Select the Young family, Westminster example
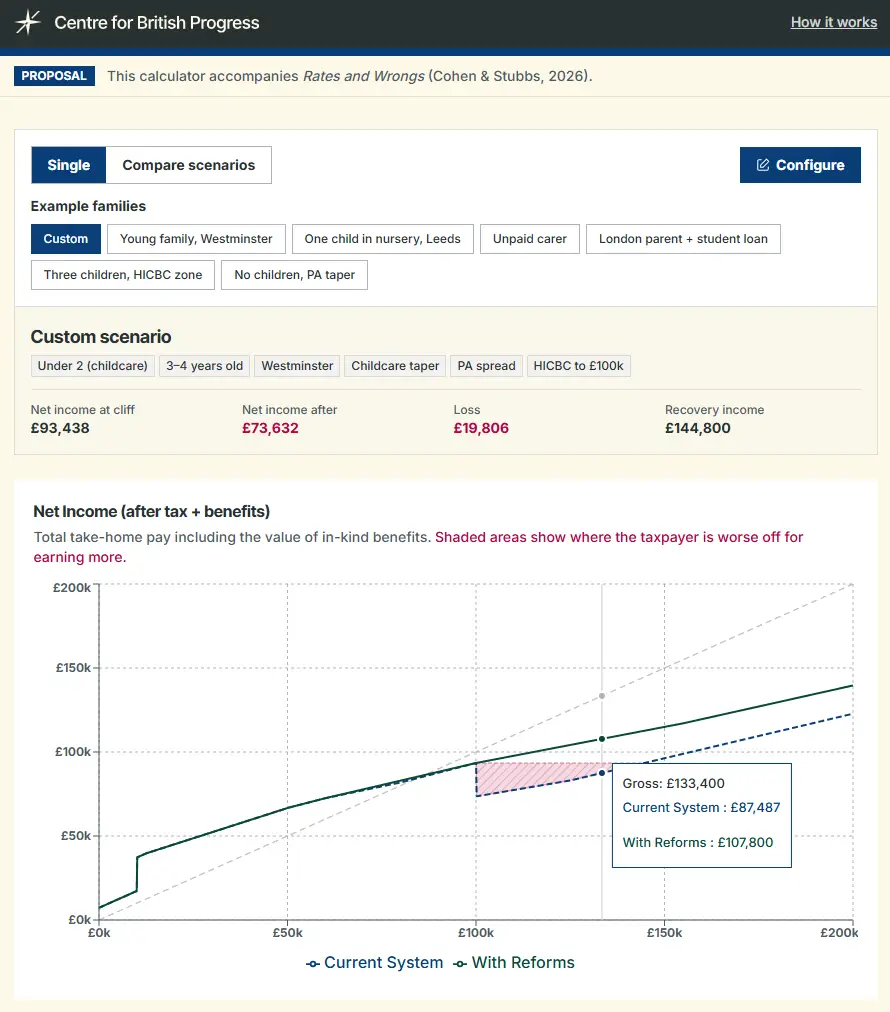 tap(196, 239)
